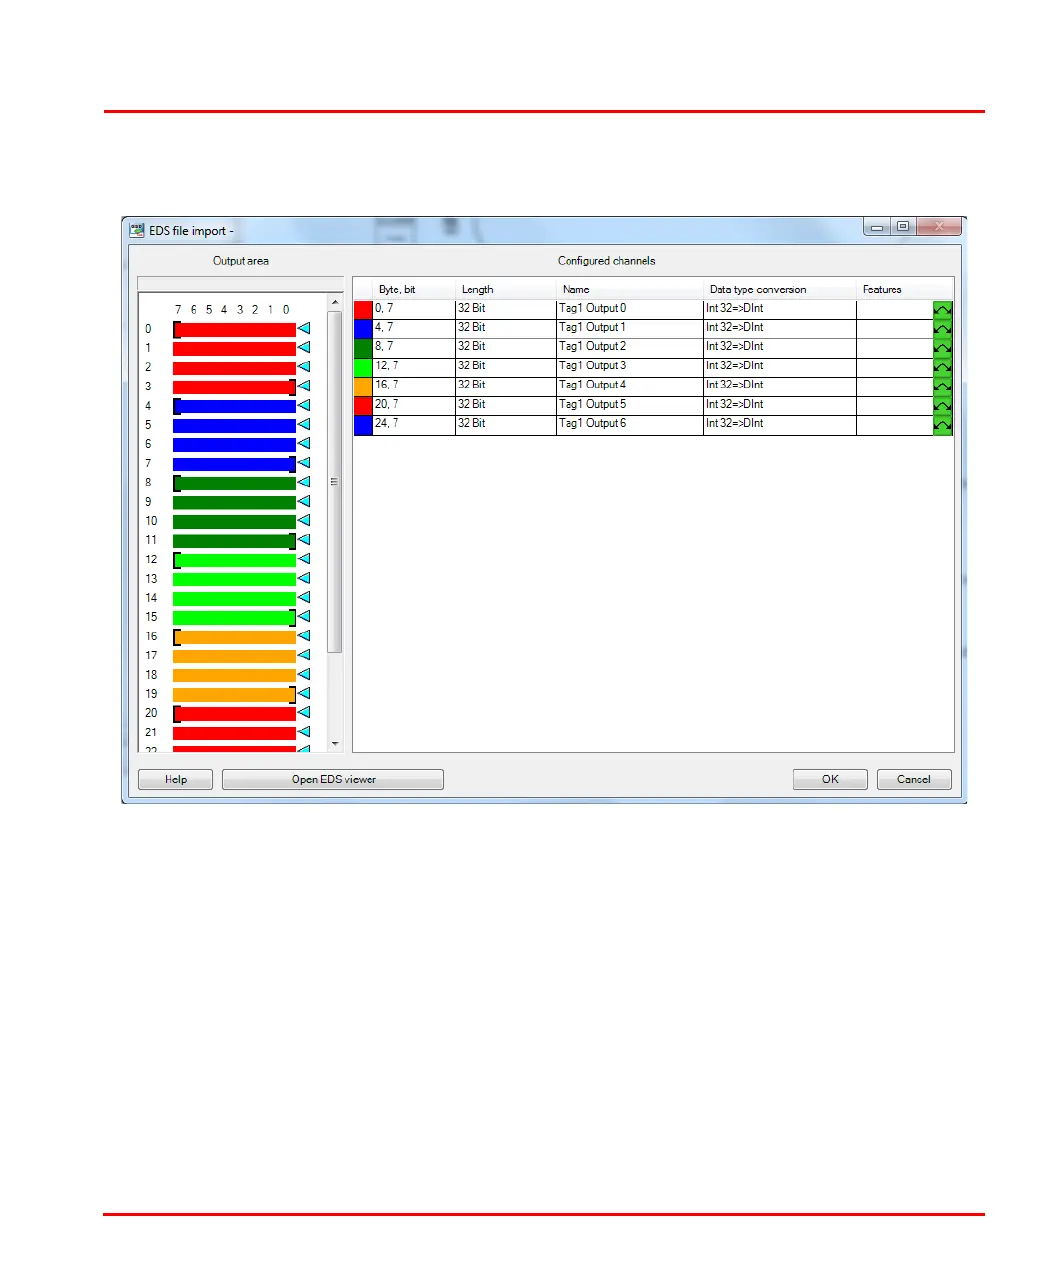Select the Tag1 Output 0 name cell
1060x1288 pixels.
click(x=630, y=310)
